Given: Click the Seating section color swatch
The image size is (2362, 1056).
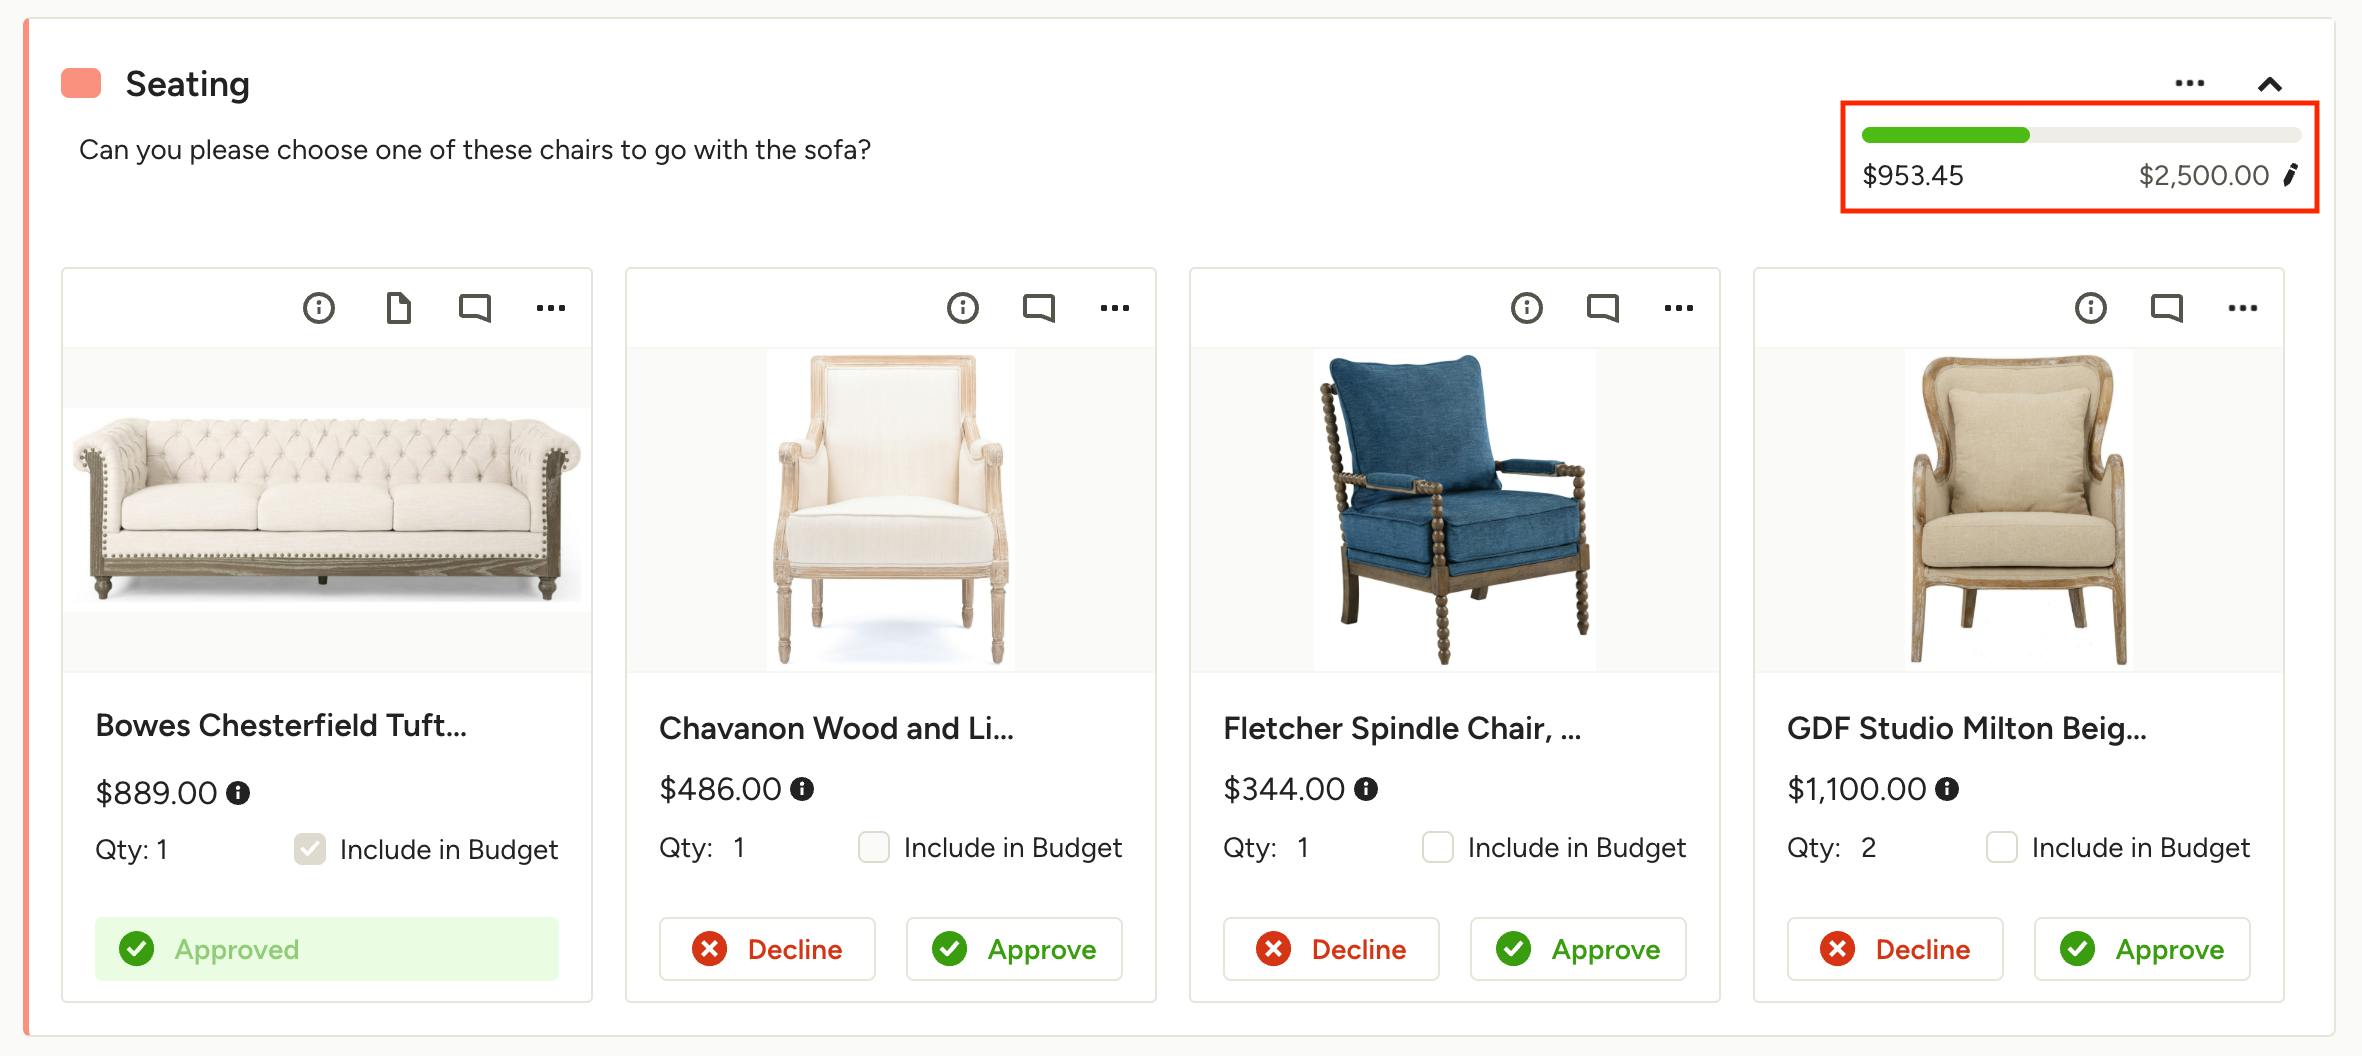Looking at the screenshot, I should tap(81, 84).
